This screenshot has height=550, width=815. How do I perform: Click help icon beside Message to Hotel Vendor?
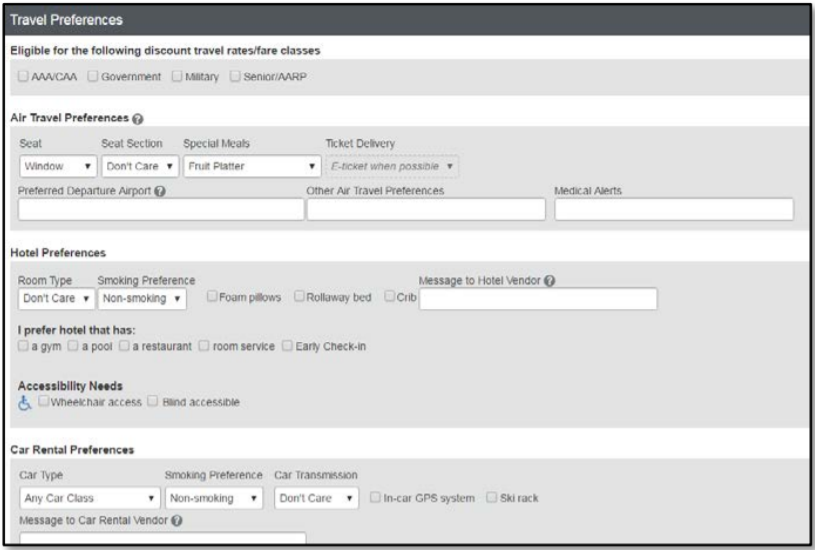(x=549, y=279)
